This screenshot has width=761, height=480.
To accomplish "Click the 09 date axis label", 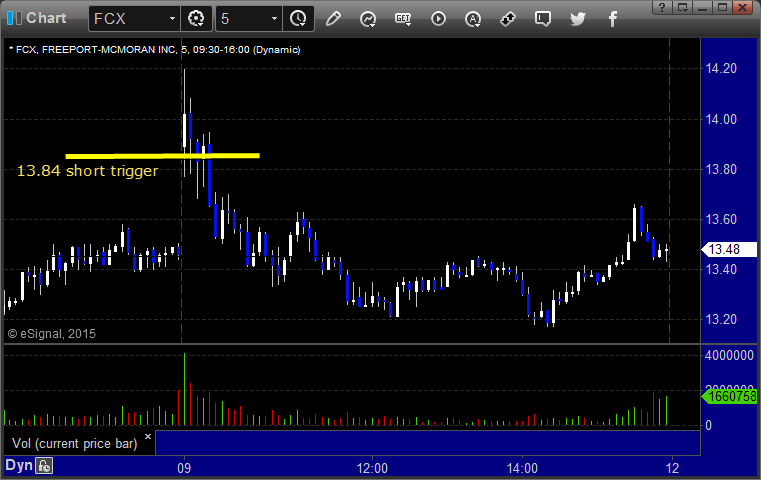I will tap(184, 468).
